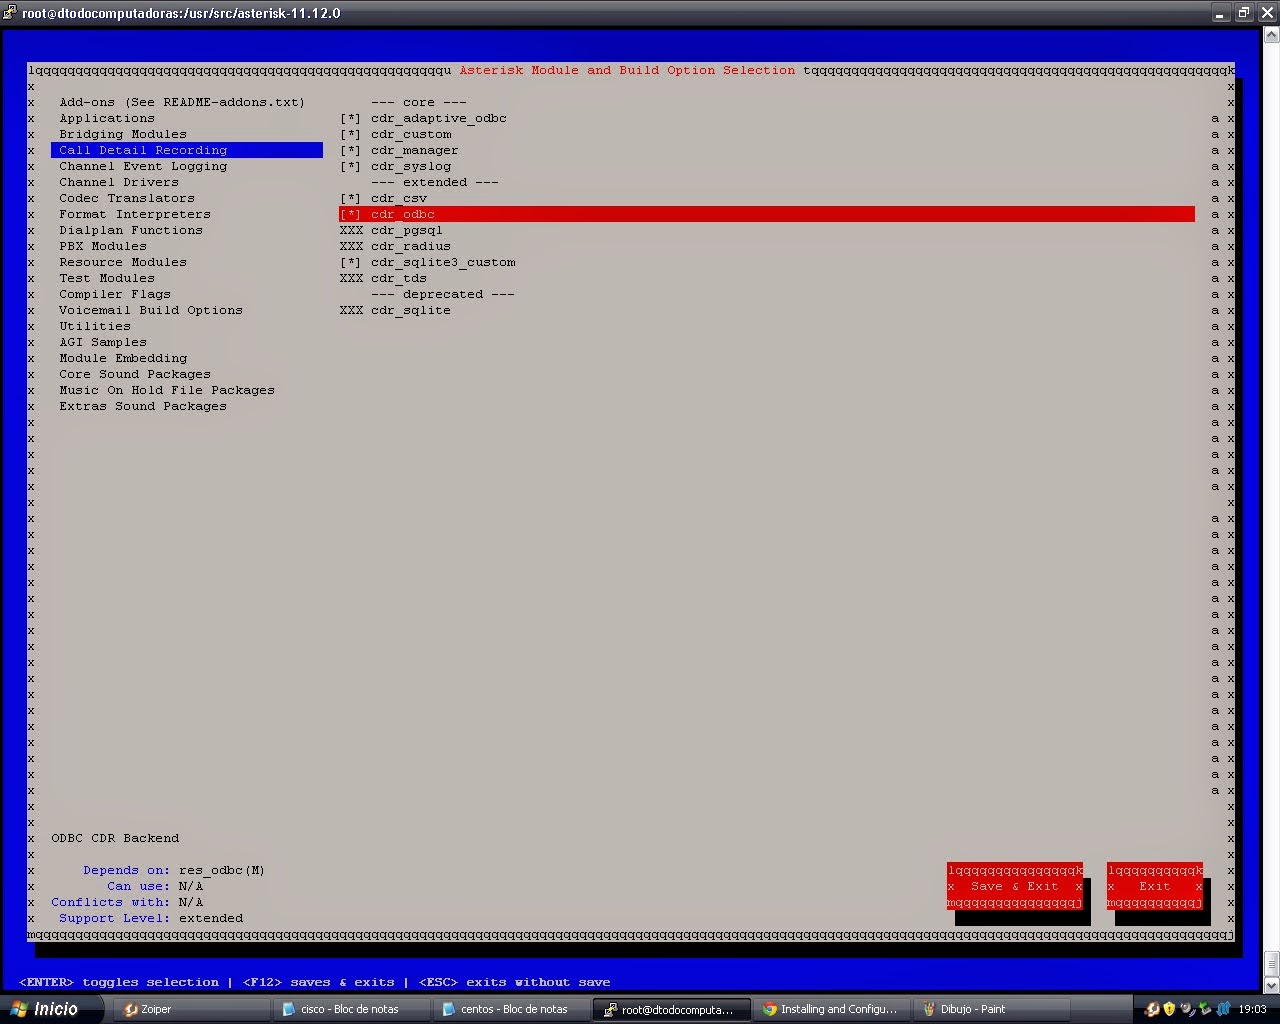1280x1024 pixels.
Task: Select Codec Translators category
Action: tap(127, 198)
